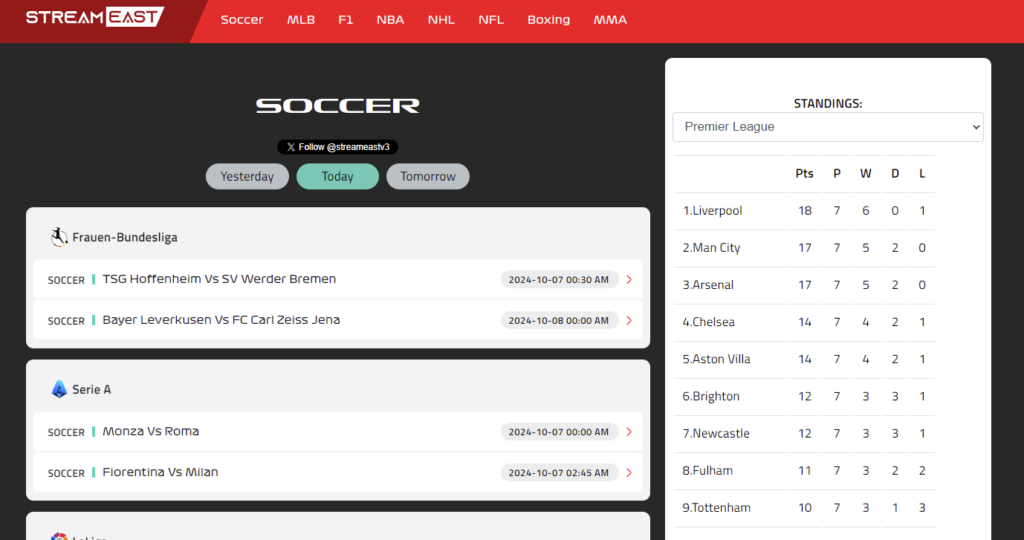This screenshot has height=540, width=1024.
Task: Follow @streameastv3 on X
Action: coord(337,147)
